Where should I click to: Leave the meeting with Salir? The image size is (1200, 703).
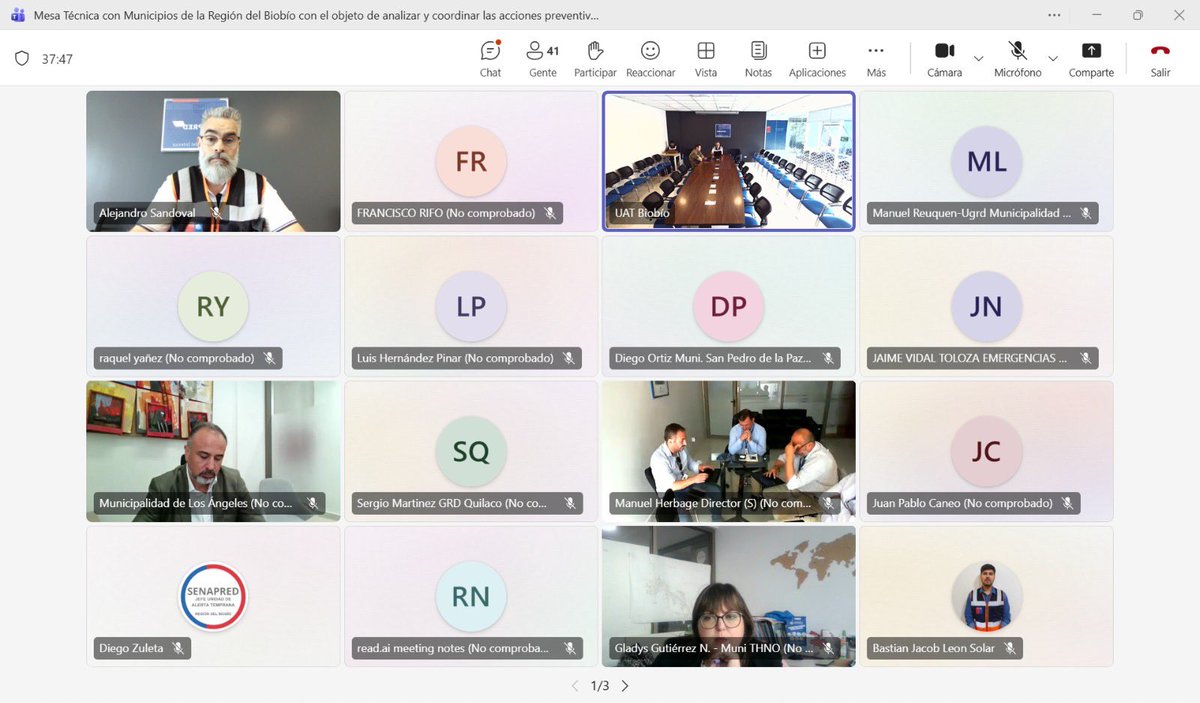tap(1160, 59)
